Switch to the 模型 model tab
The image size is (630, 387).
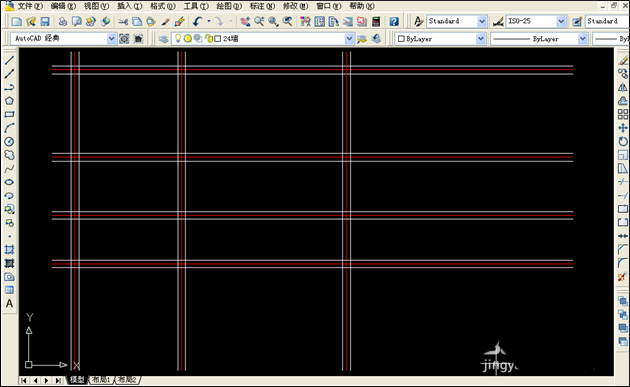click(77, 380)
